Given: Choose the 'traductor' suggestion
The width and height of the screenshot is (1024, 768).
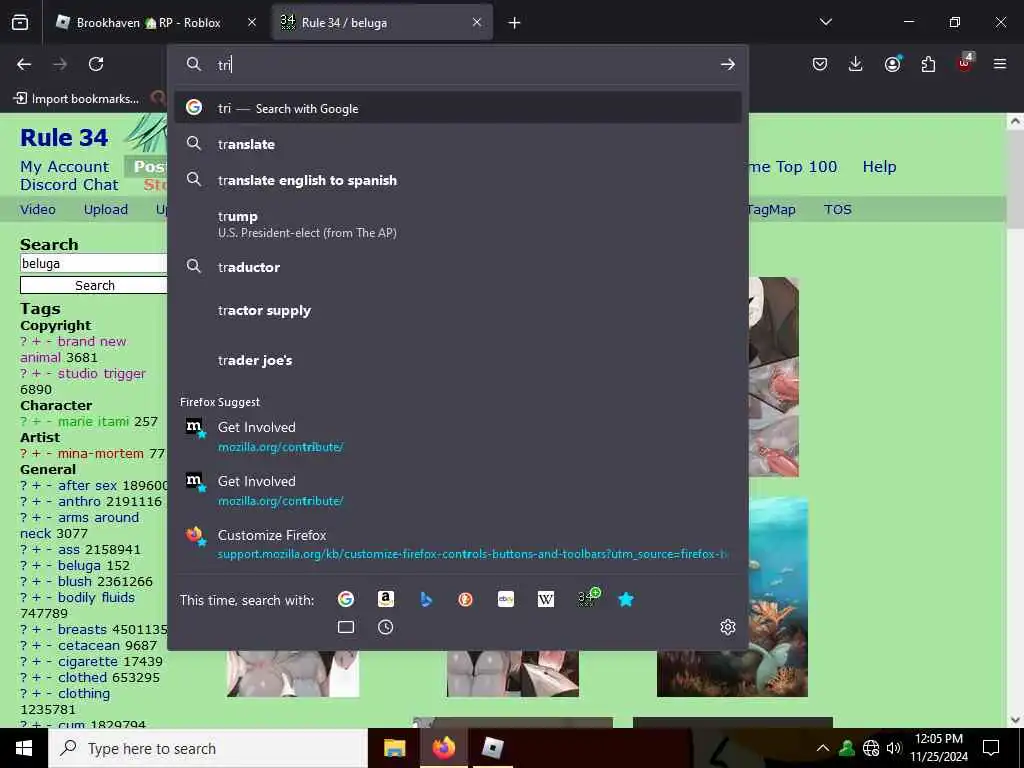Looking at the screenshot, I should [458, 266].
